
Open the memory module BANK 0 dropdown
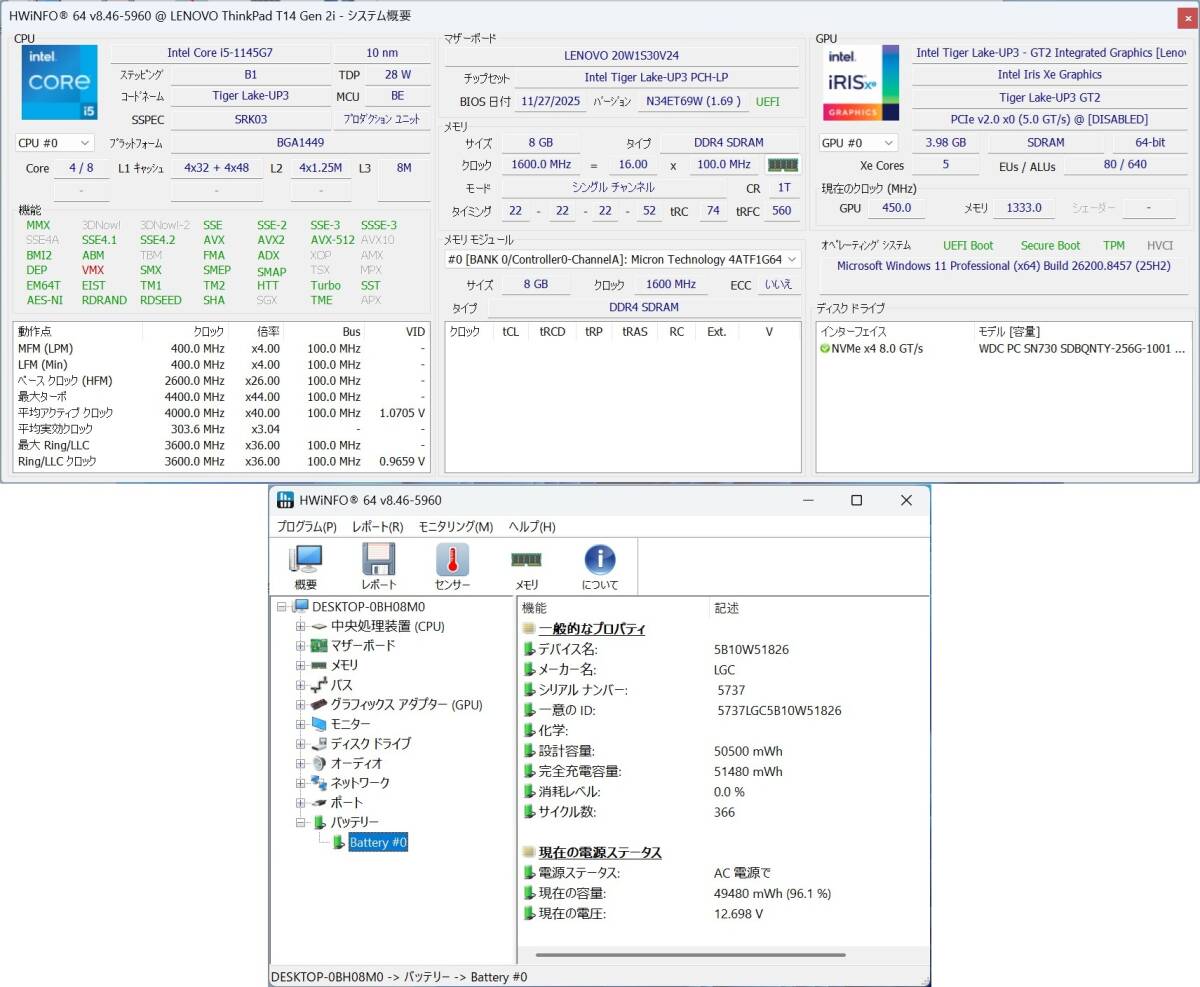pyautogui.click(x=623, y=259)
